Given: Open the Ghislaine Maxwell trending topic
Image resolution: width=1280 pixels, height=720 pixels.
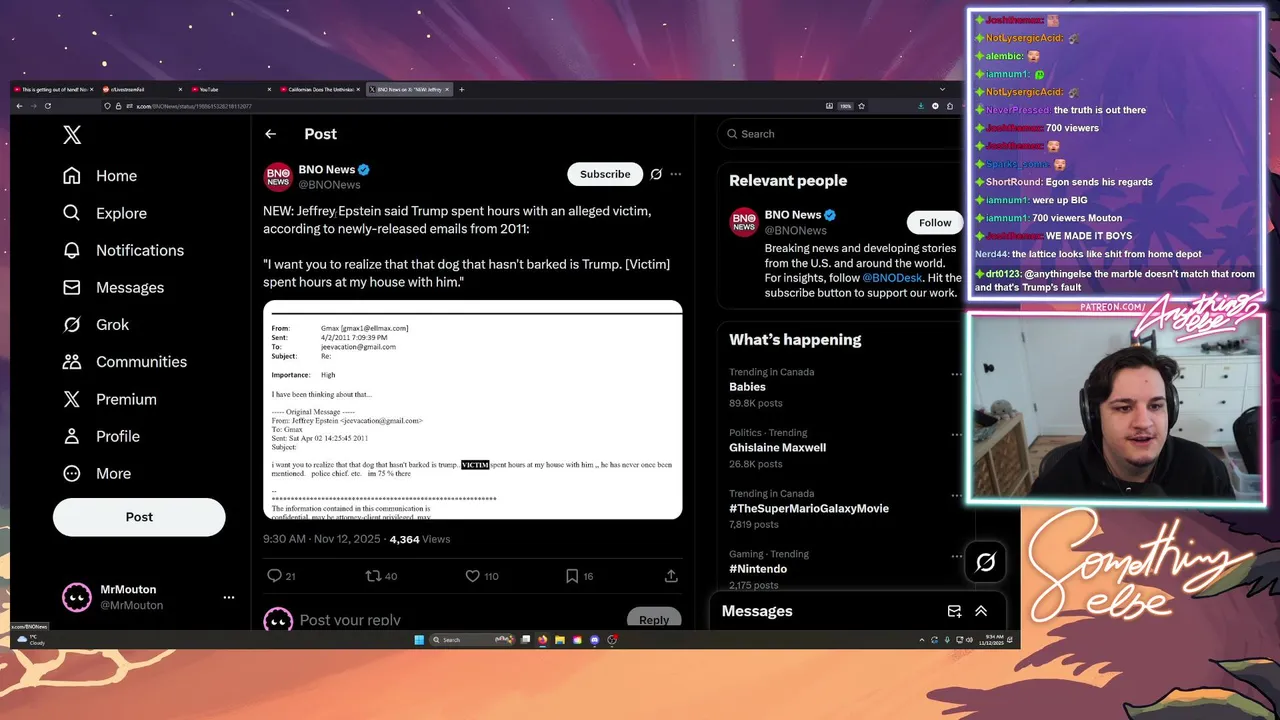Looking at the screenshot, I should pyautogui.click(x=777, y=448).
